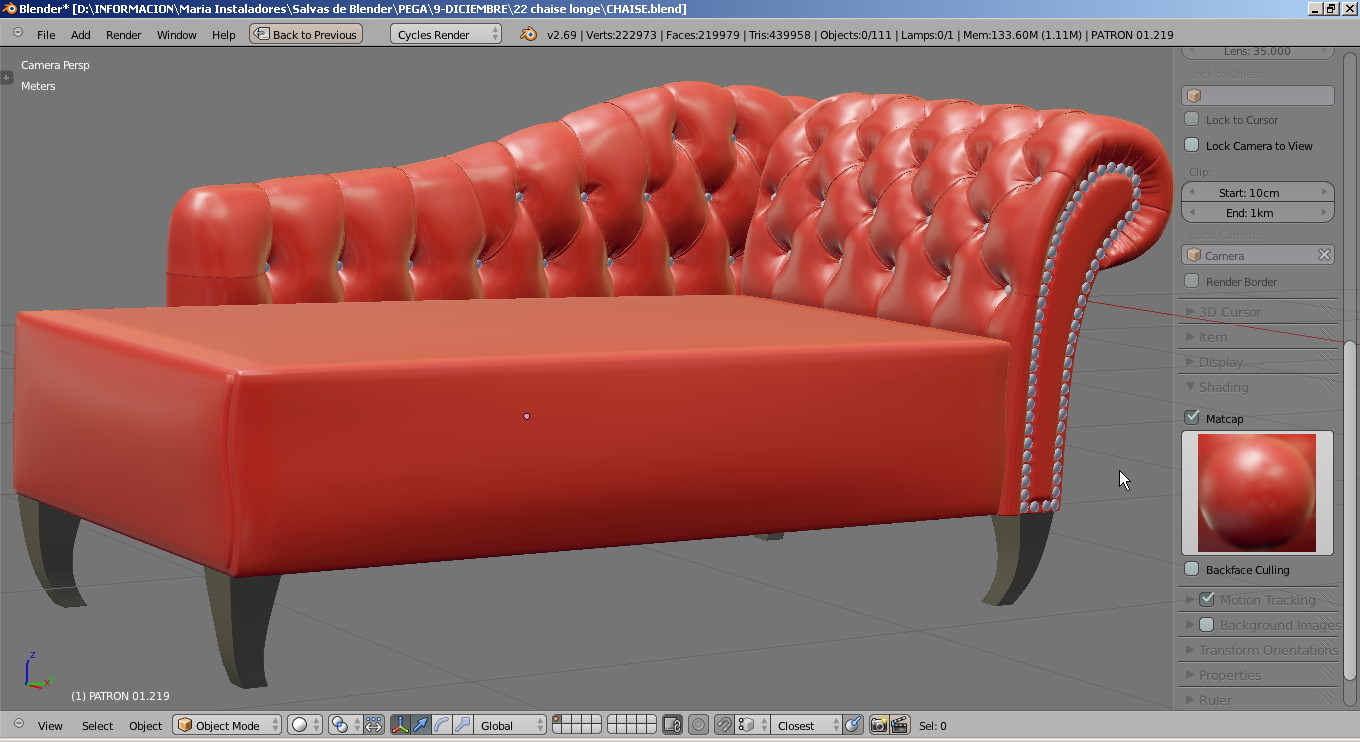Open the Help menu

point(224,34)
